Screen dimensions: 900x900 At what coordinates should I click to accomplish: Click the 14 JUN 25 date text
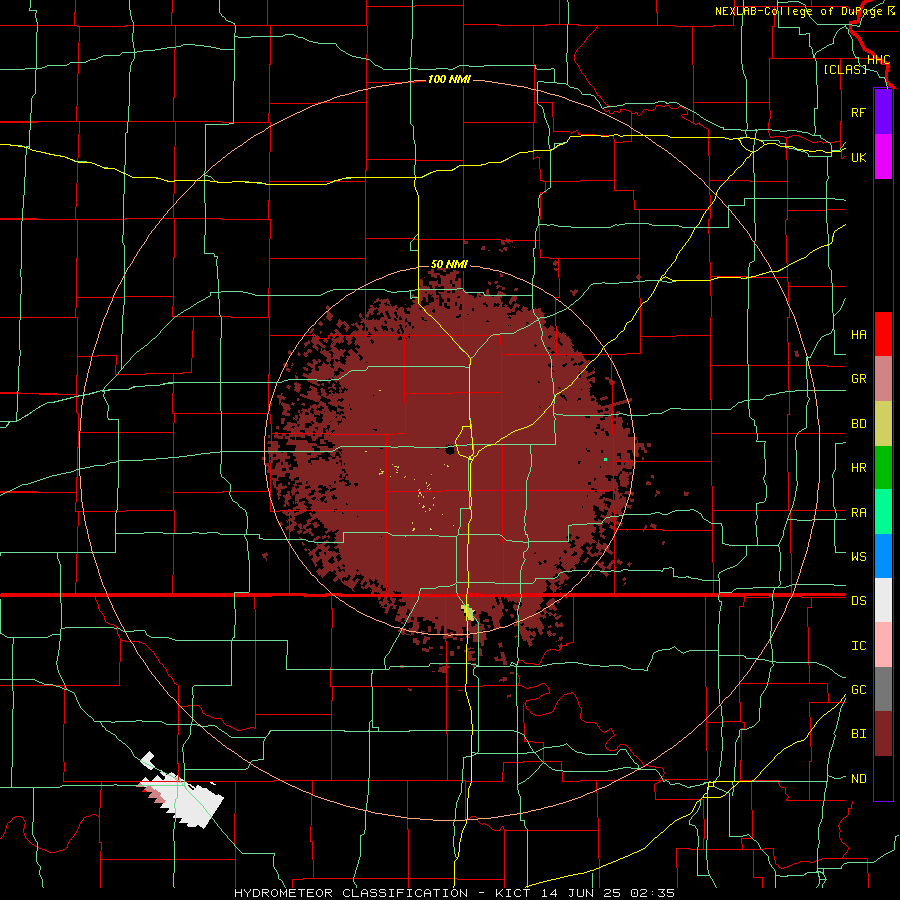pyautogui.click(x=581, y=893)
